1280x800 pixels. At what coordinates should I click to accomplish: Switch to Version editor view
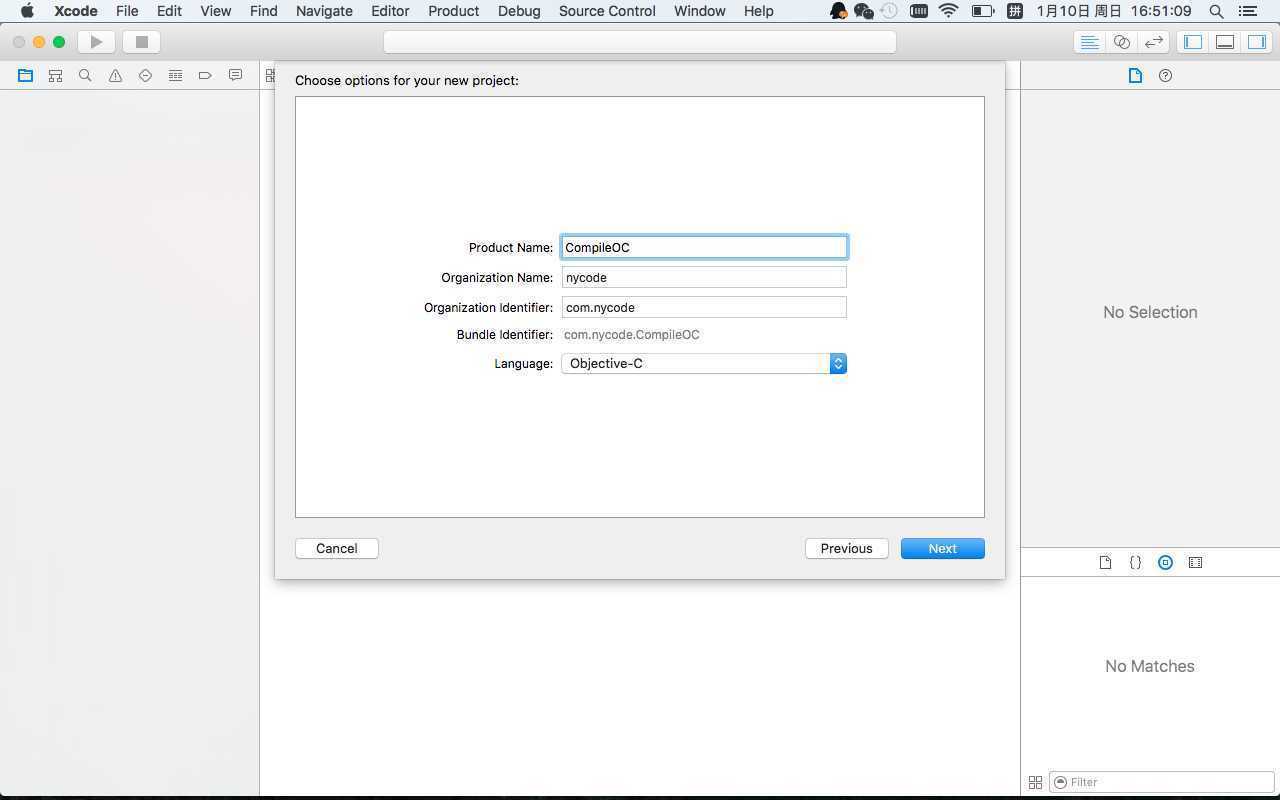(1154, 42)
